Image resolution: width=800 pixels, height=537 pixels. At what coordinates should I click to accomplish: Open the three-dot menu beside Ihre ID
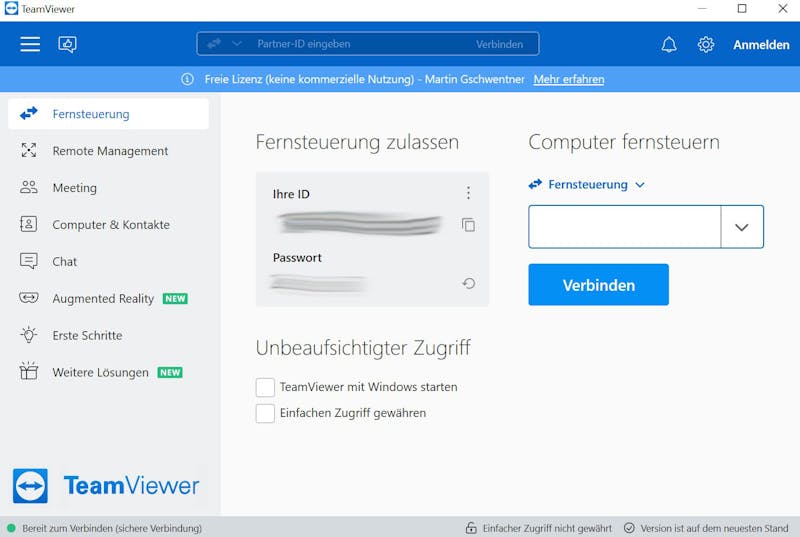click(468, 193)
